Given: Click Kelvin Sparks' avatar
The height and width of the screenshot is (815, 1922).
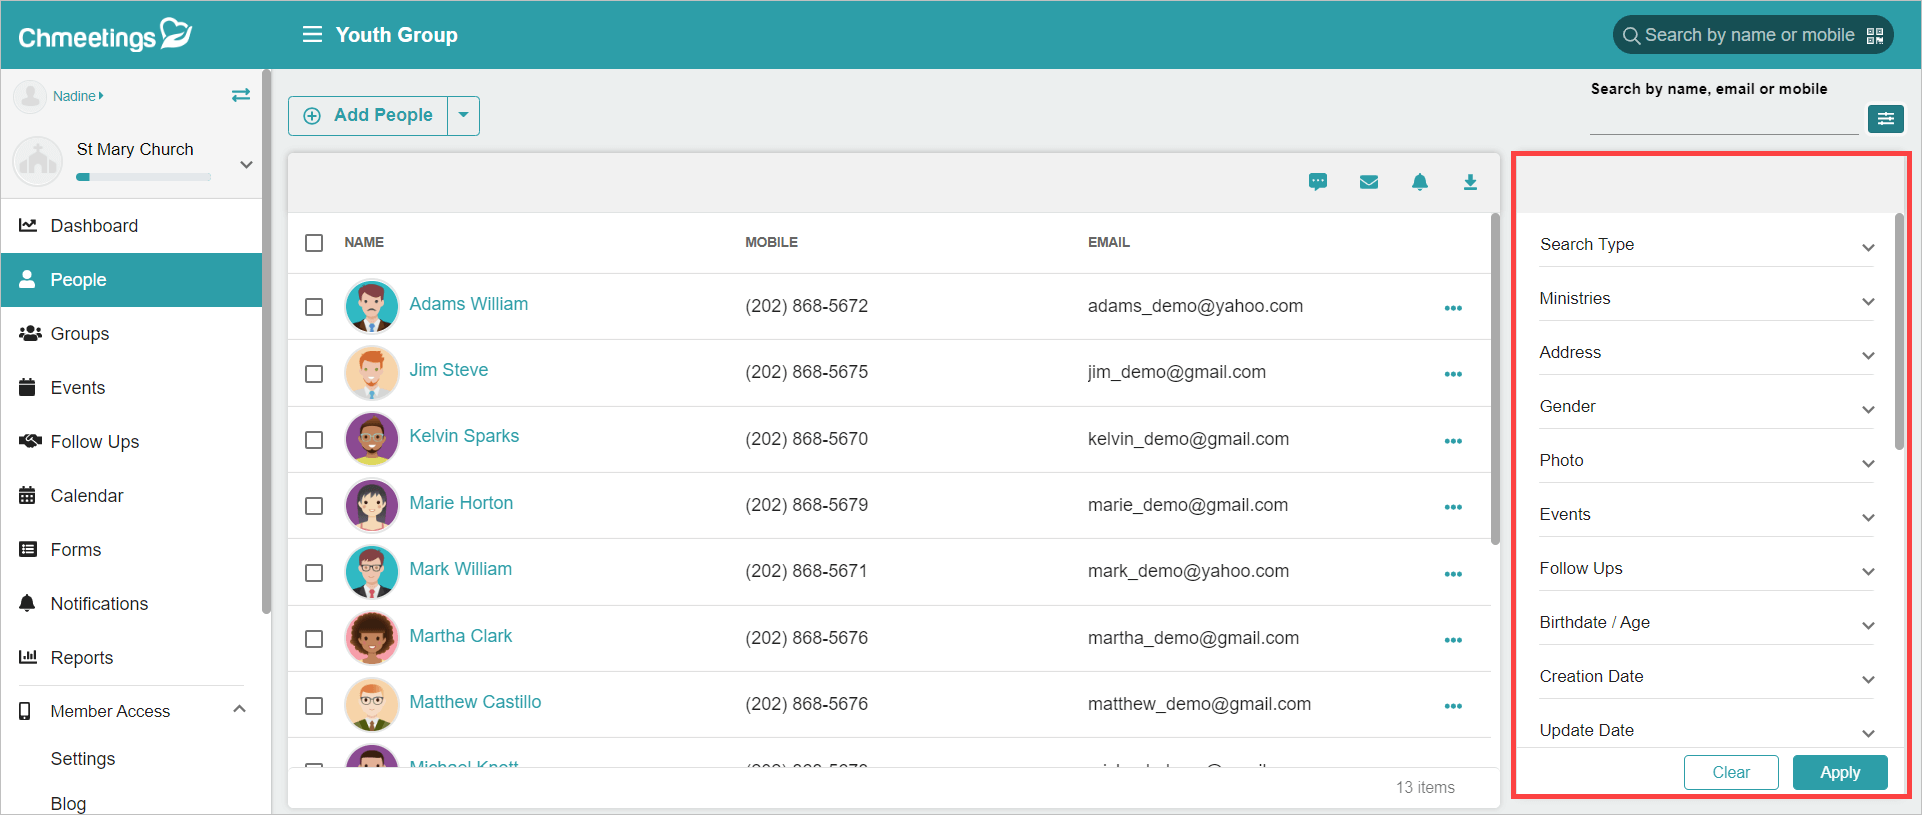Looking at the screenshot, I should point(372,439).
